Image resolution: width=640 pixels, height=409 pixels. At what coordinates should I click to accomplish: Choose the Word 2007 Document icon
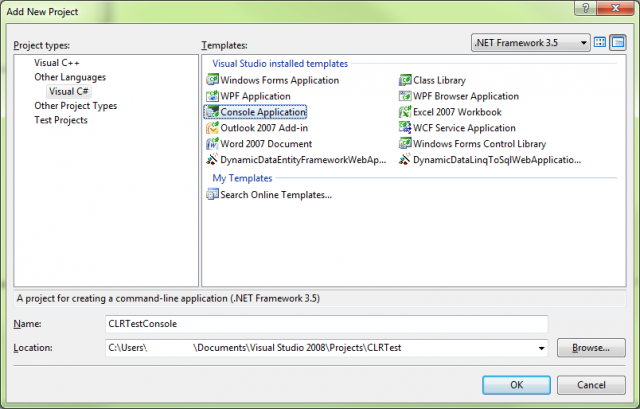(212, 144)
